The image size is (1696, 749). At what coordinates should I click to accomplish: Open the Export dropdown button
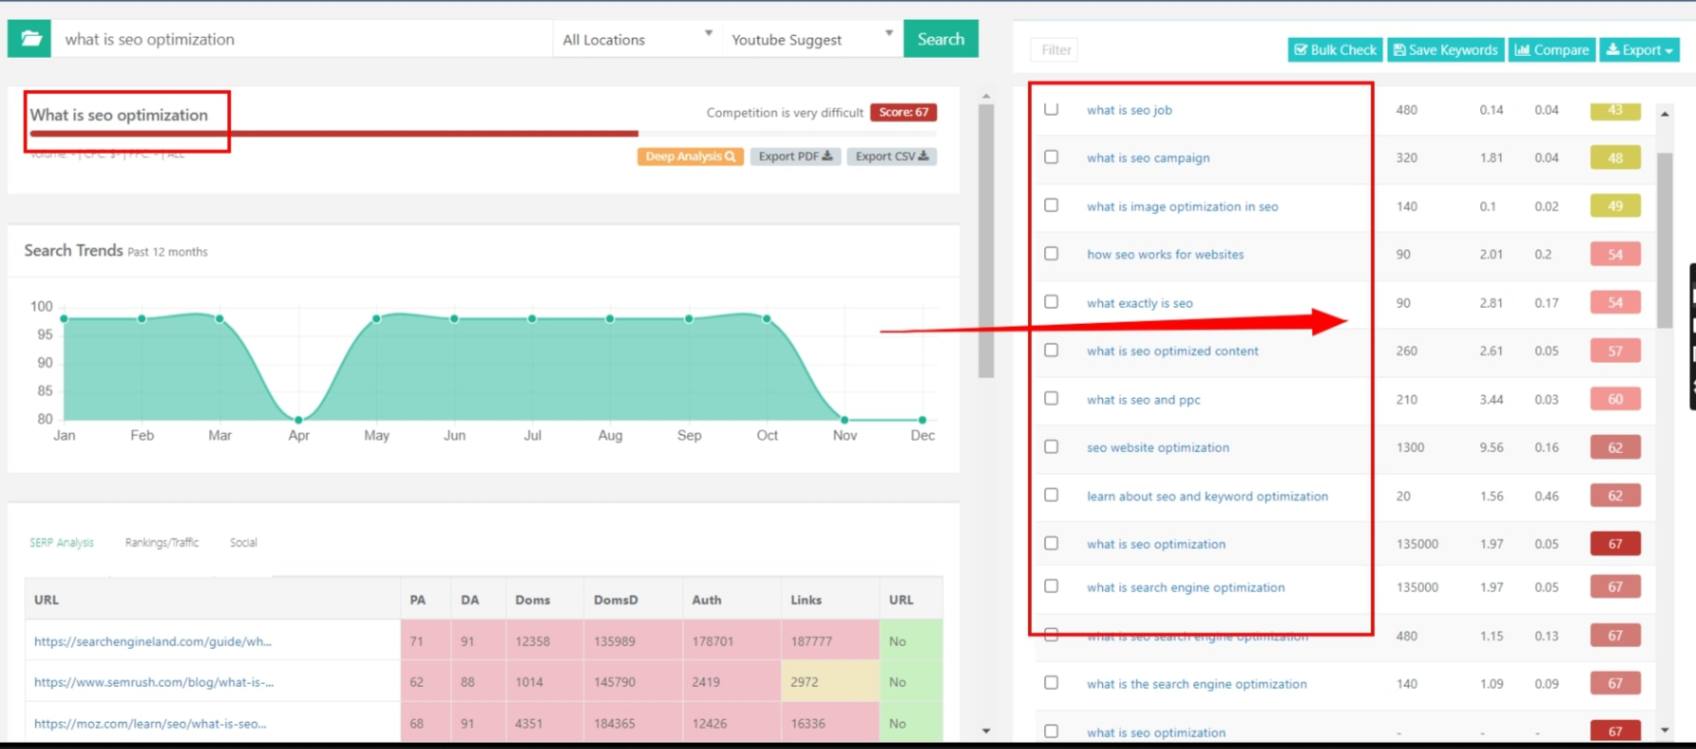1639,49
